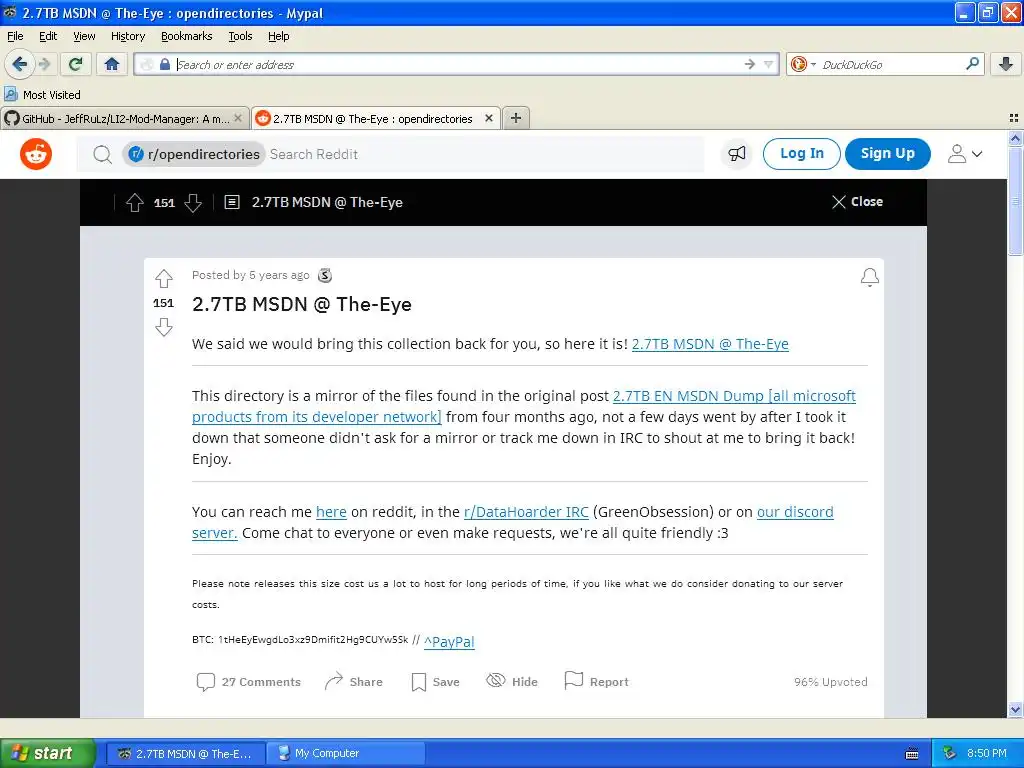Open the Bookmarks menu
1024x768 pixels.
click(186, 36)
